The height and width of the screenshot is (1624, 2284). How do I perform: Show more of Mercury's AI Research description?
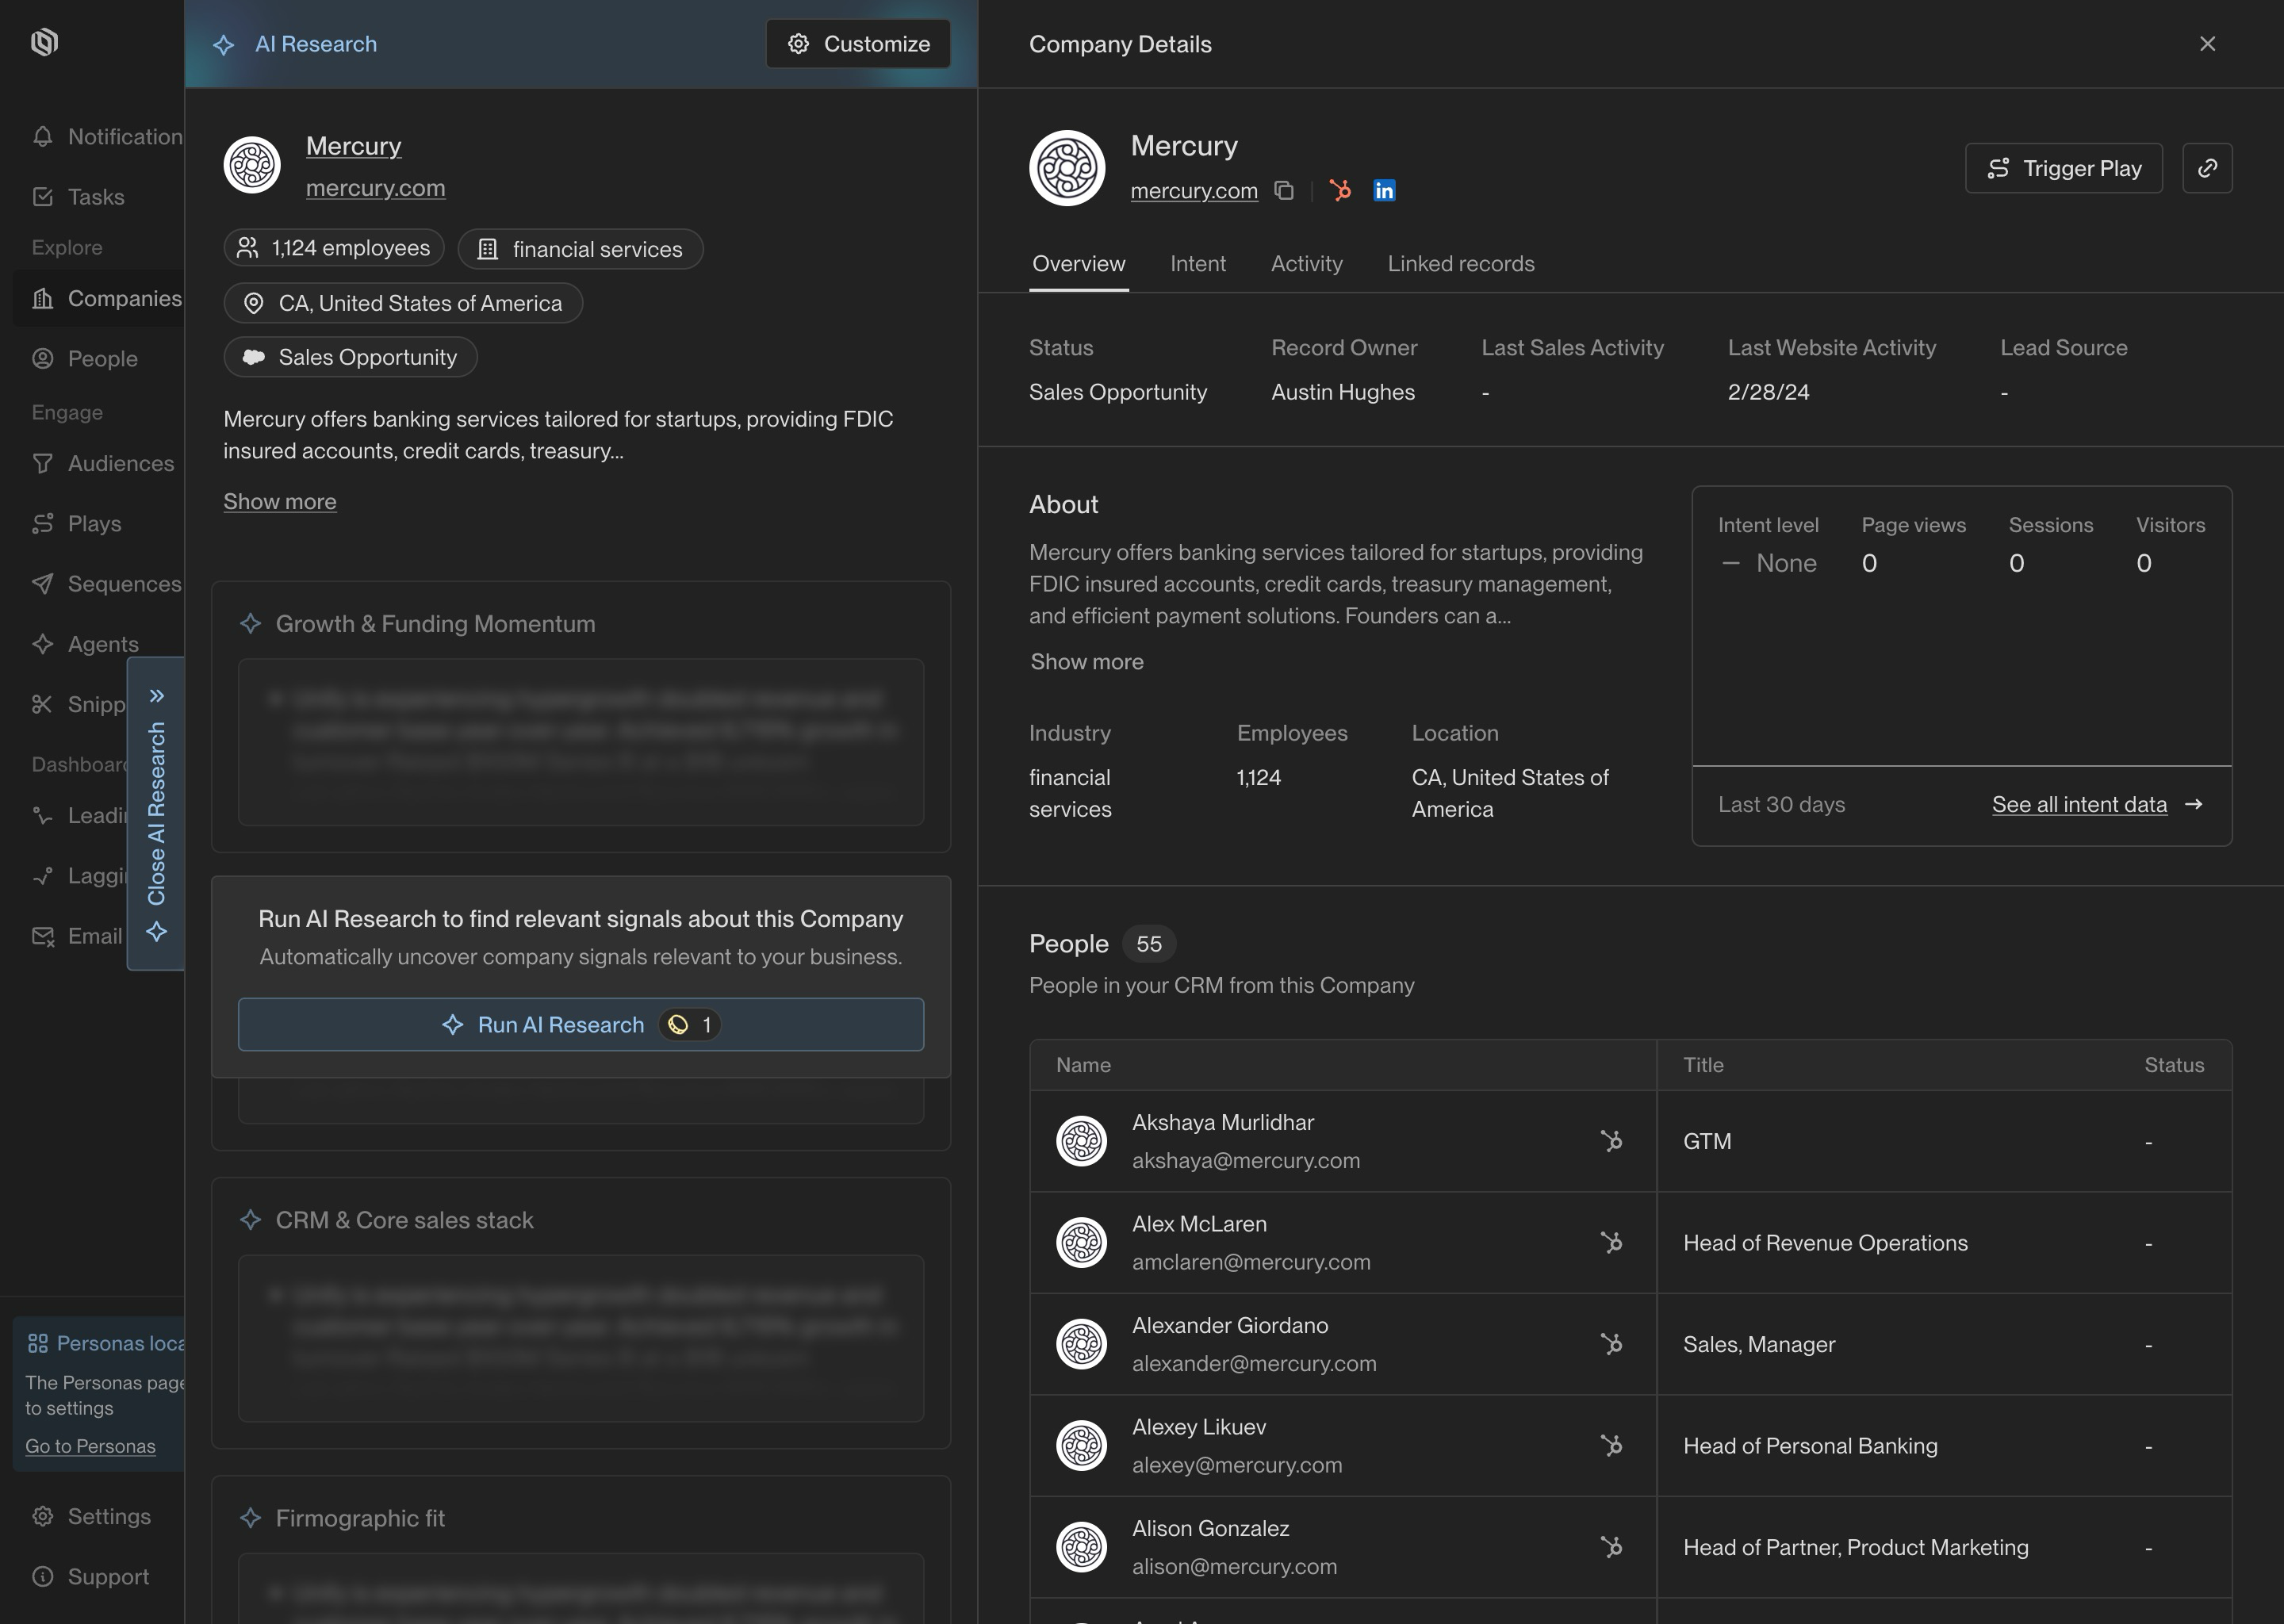280,502
